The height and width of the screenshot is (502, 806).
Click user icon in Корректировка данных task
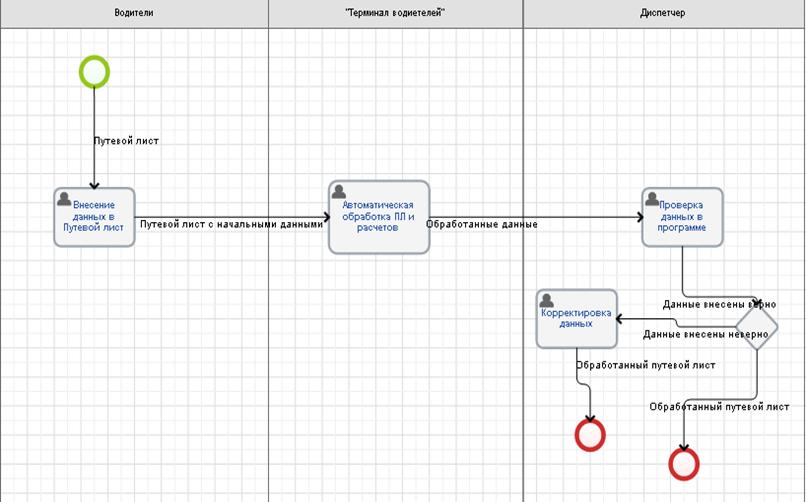click(x=546, y=300)
